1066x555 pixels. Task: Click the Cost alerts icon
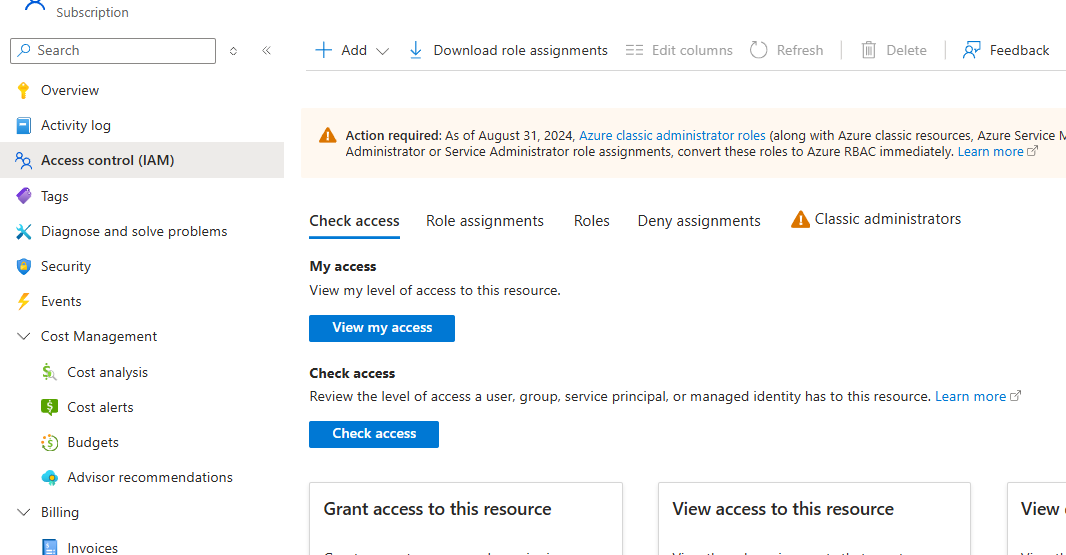click(49, 407)
